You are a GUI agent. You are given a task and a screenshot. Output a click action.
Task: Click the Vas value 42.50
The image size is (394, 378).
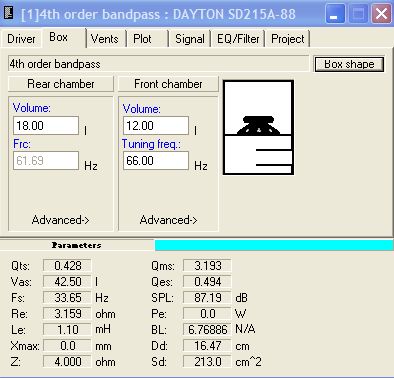click(x=67, y=282)
